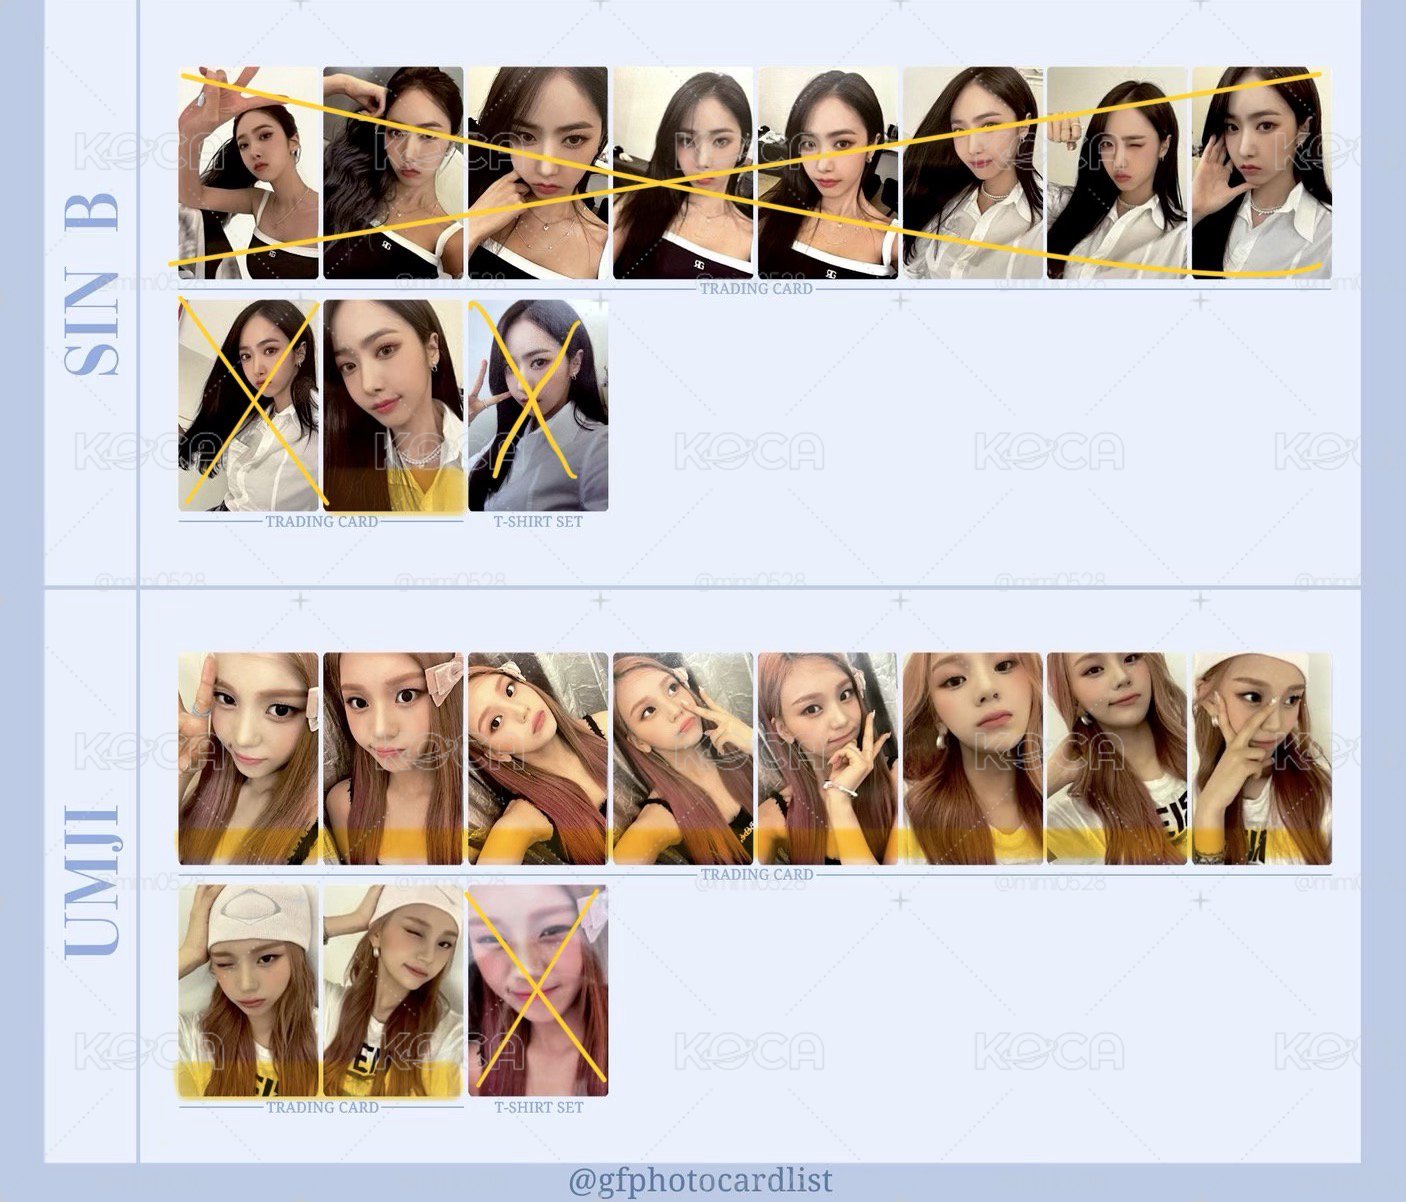
Task: Select SIN B's last top-row white shirt card
Action: pos(1261,173)
